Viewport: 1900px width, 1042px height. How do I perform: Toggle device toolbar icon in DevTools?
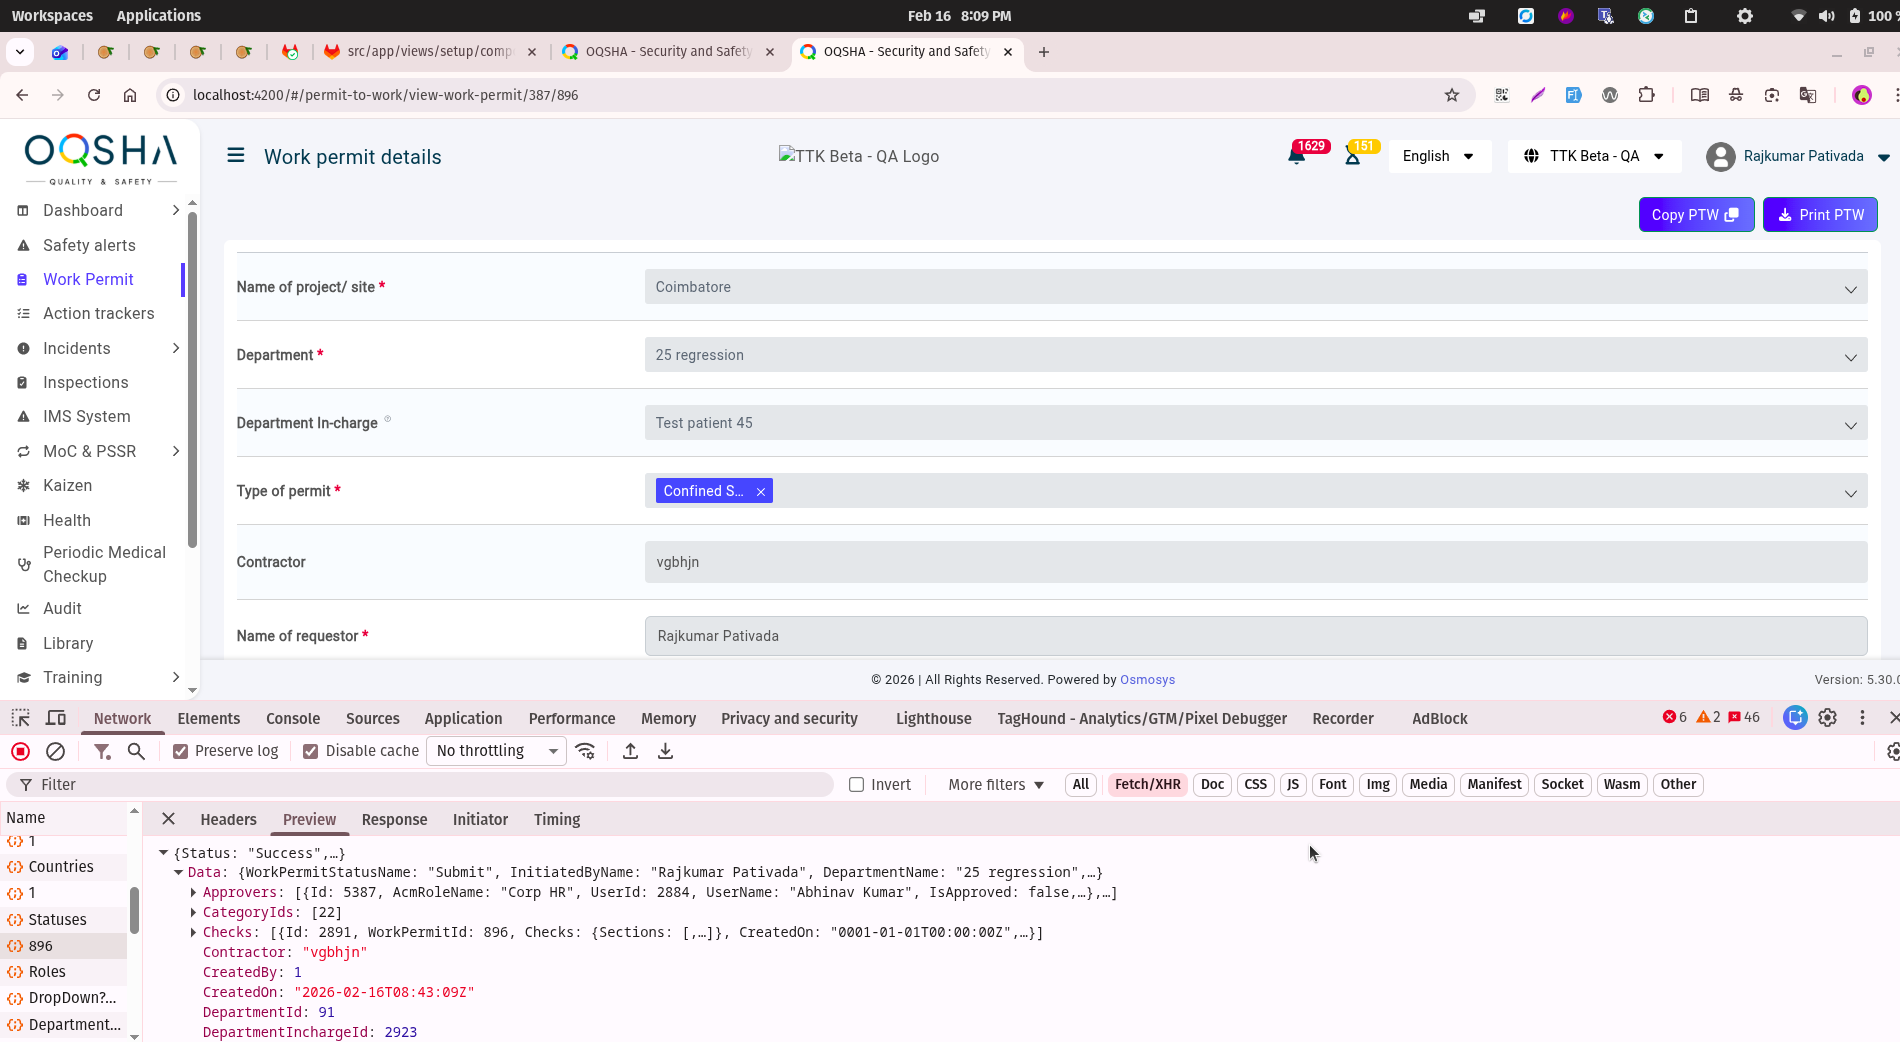pos(56,718)
